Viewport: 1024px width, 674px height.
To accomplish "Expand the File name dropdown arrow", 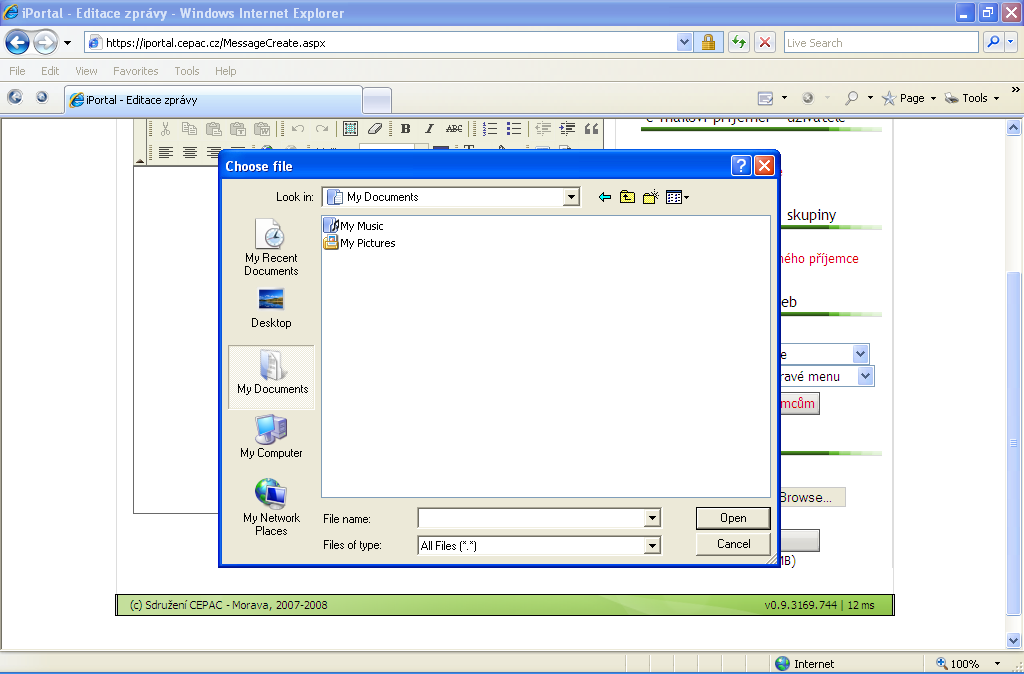I will click(652, 518).
